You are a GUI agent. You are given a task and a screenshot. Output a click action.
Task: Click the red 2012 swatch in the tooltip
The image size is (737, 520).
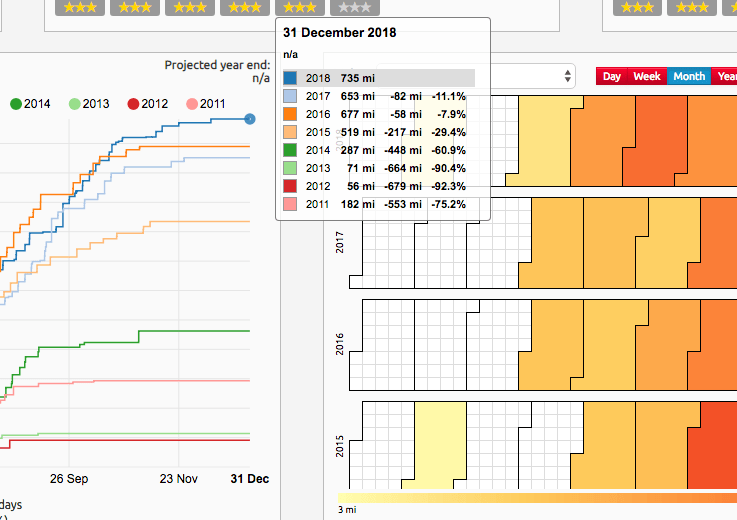[290, 186]
